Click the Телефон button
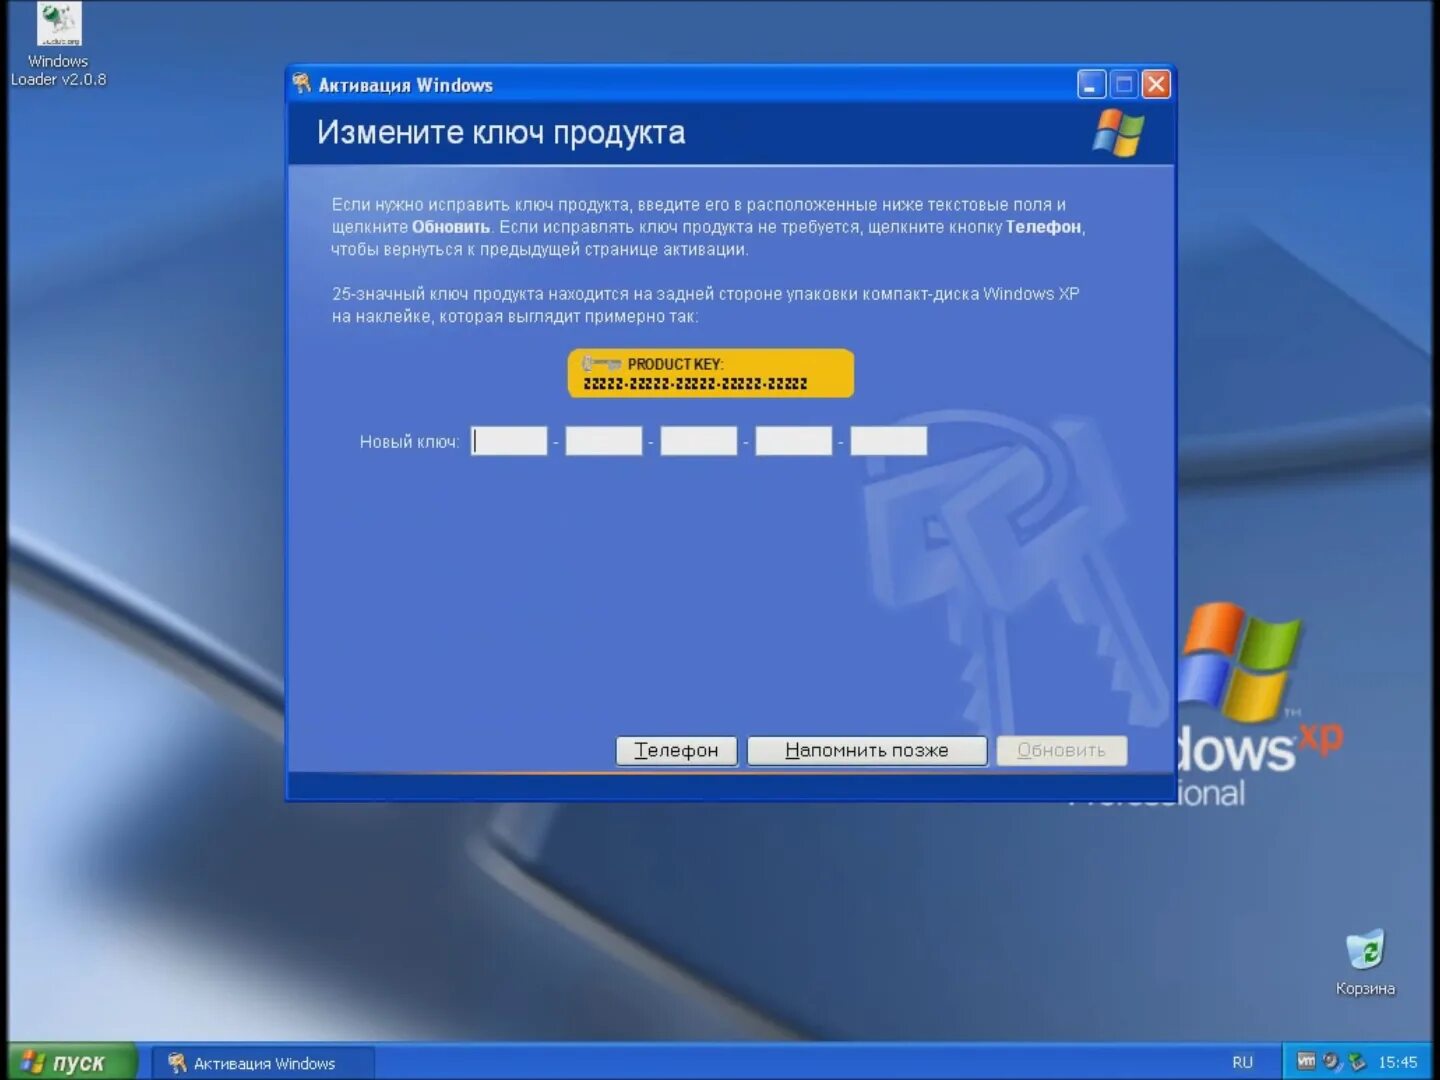The image size is (1440, 1080). tap(676, 750)
